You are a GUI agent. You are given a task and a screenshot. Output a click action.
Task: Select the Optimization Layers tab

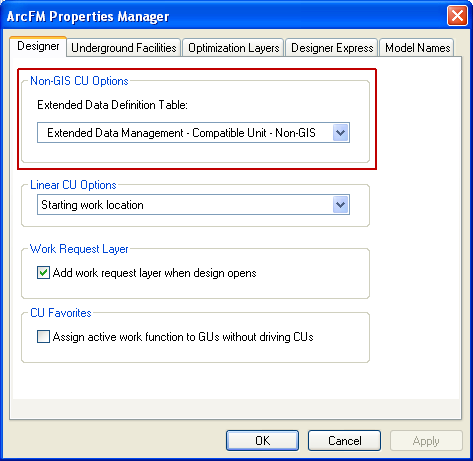pos(233,48)
